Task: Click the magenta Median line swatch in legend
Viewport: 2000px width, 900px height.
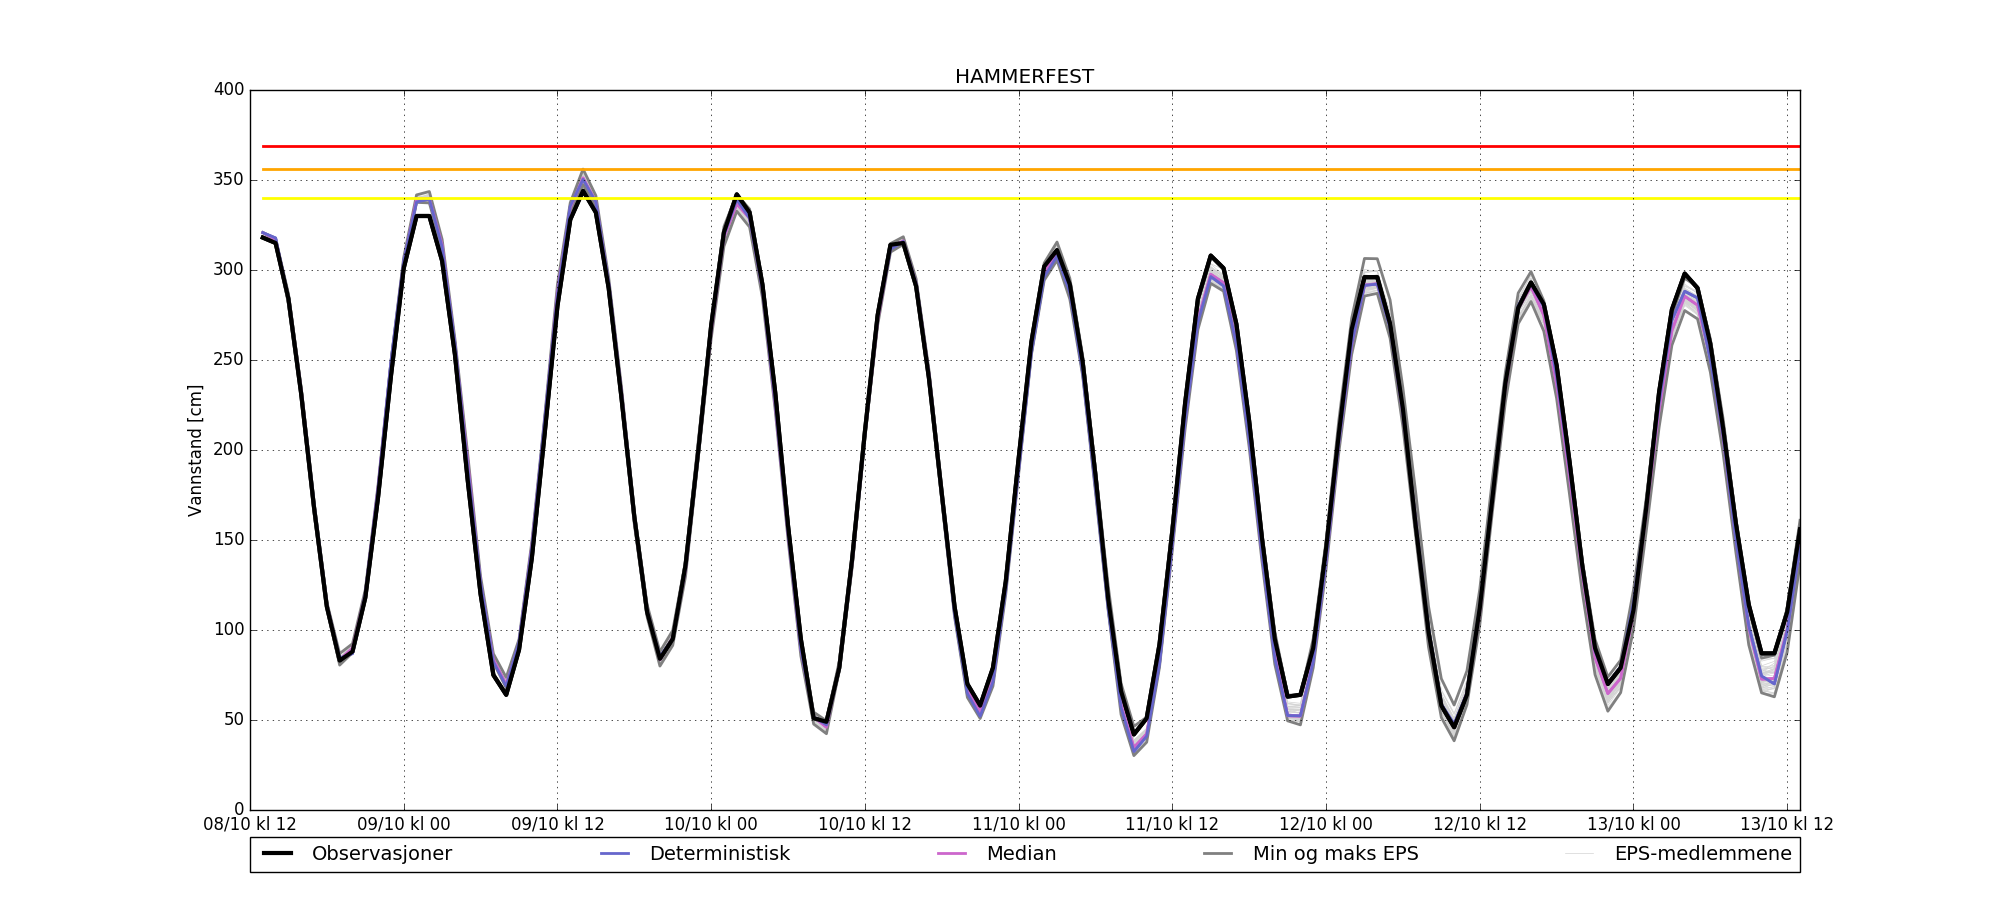Action: coord(952,854)
